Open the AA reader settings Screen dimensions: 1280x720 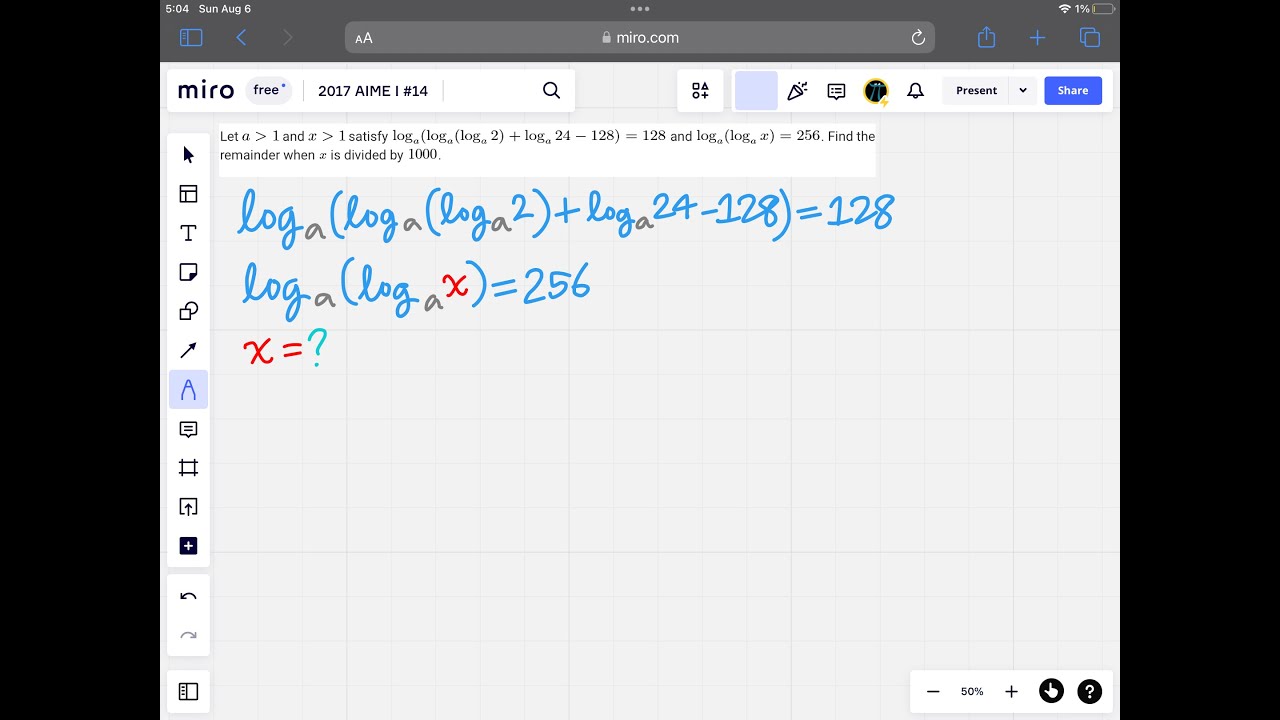click(x=364, y=38)
